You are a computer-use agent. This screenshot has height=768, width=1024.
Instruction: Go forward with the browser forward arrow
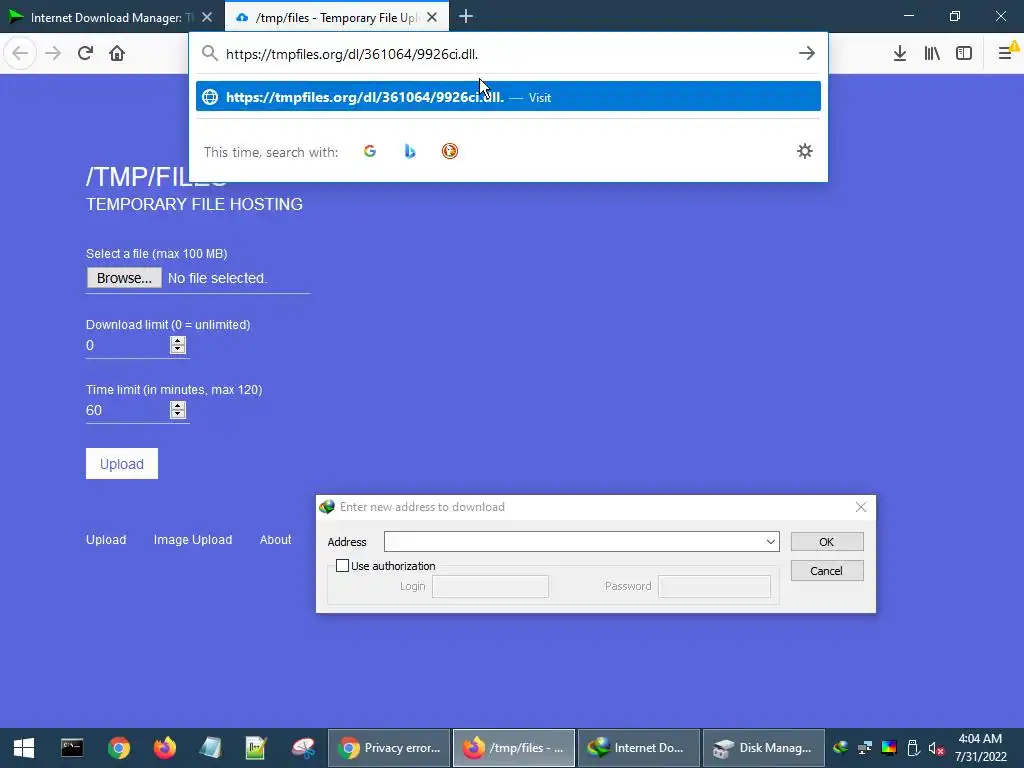tap(53, 53)
